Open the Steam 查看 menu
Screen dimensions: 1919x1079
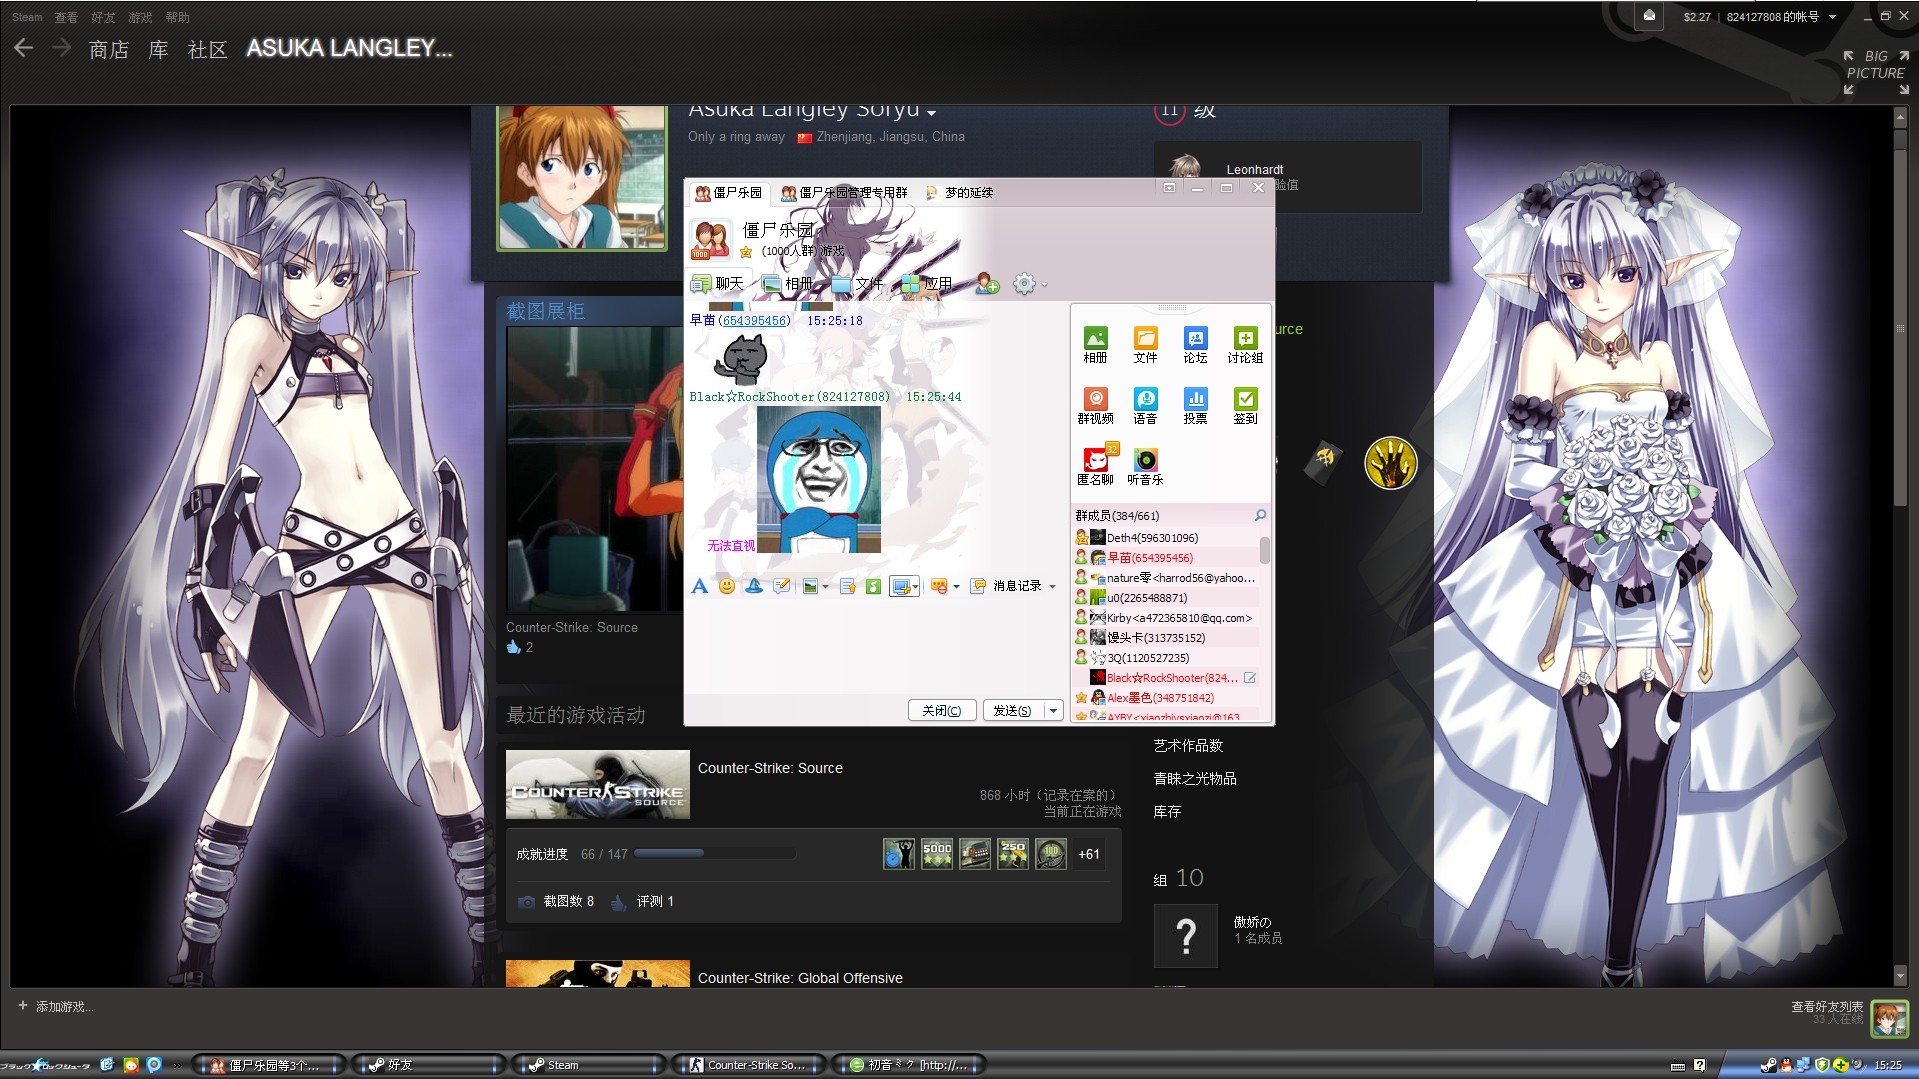66,17
